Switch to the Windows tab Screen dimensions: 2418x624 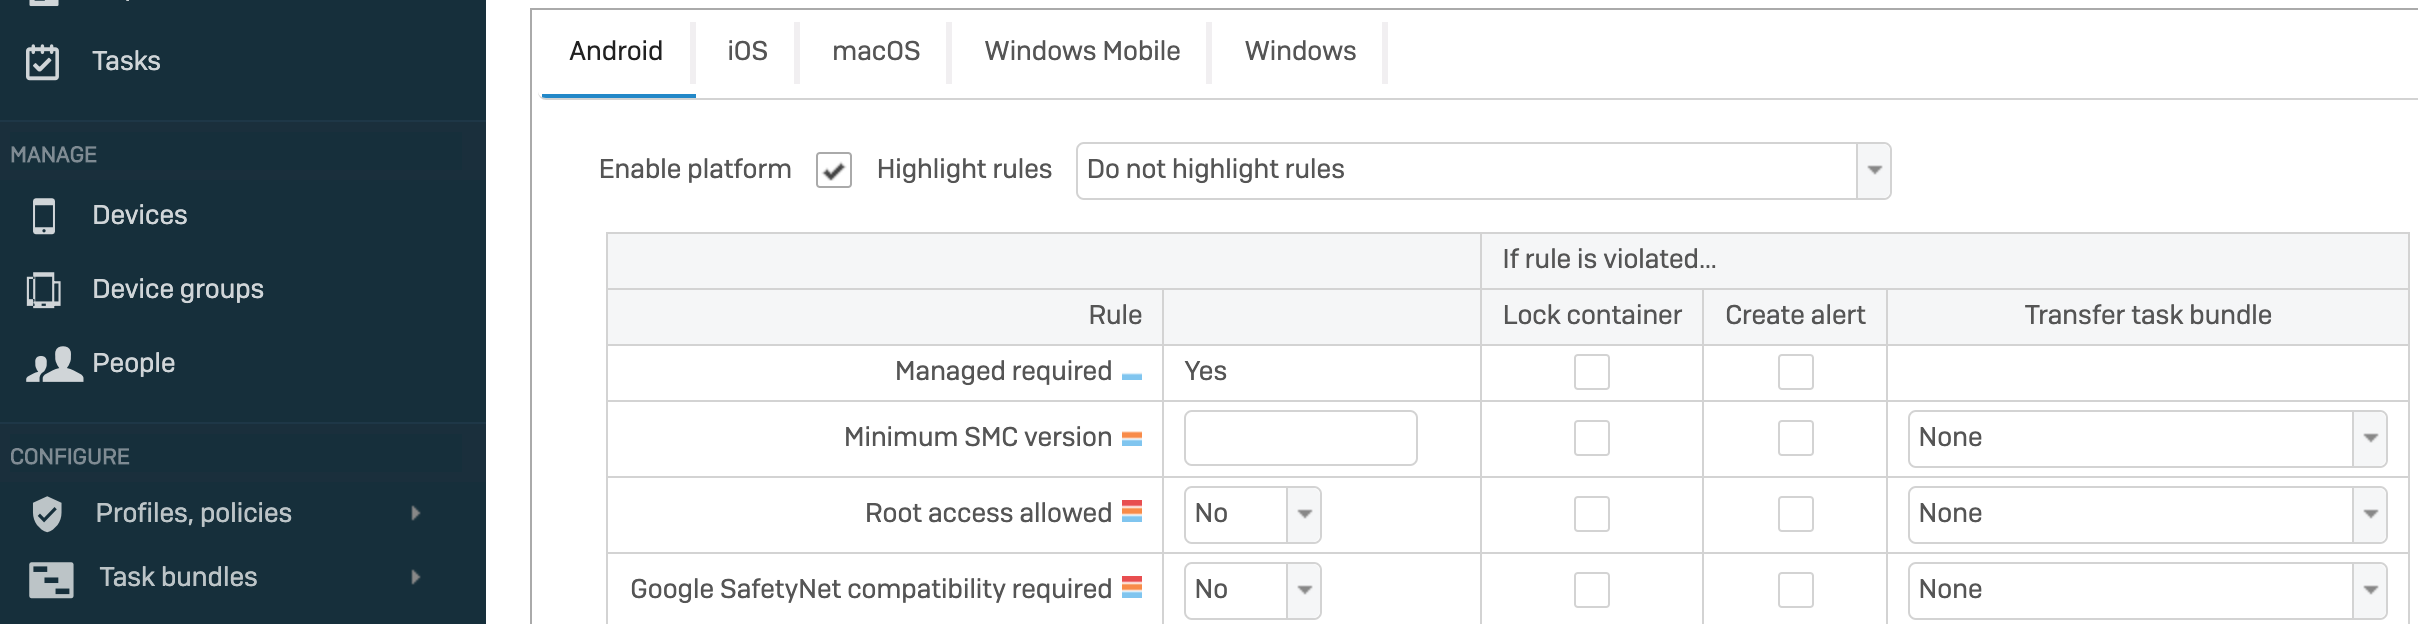tap(1300, 52)
